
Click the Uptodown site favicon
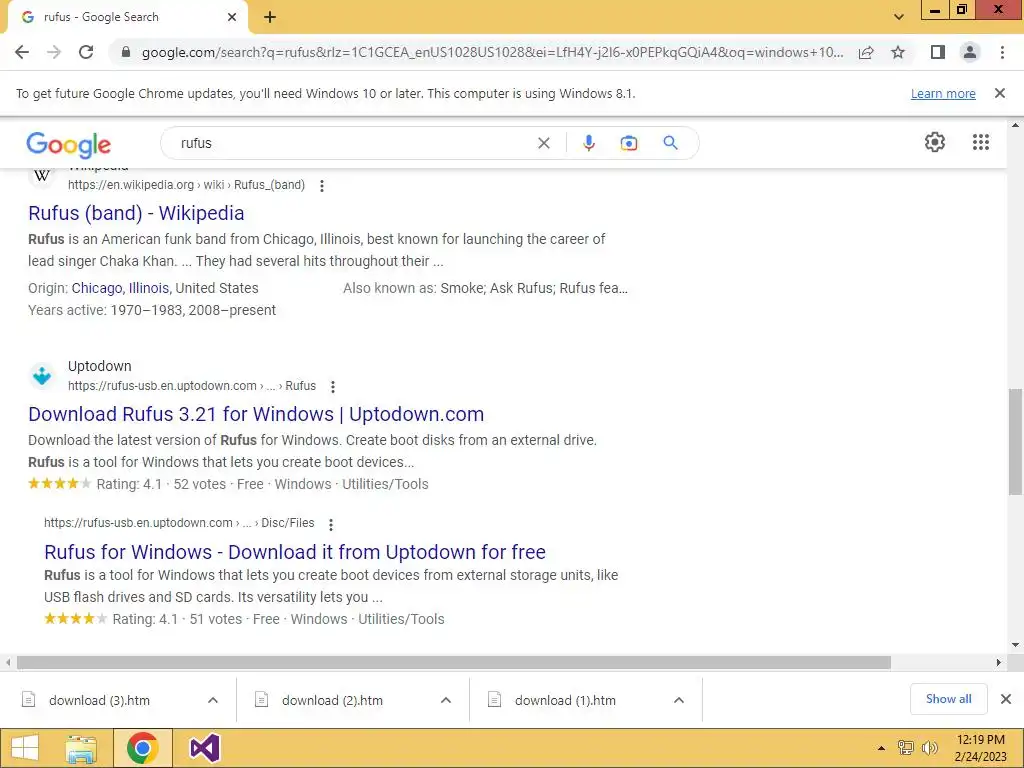pos(42,376)
